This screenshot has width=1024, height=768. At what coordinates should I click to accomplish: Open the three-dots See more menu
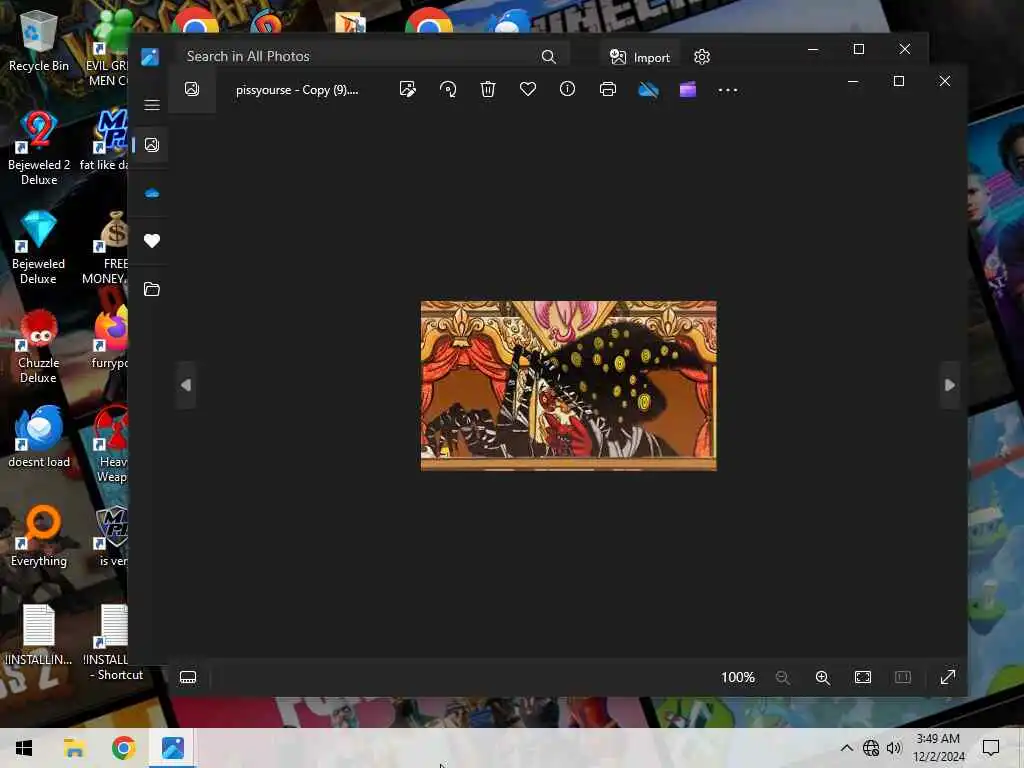tap(728, 90)
